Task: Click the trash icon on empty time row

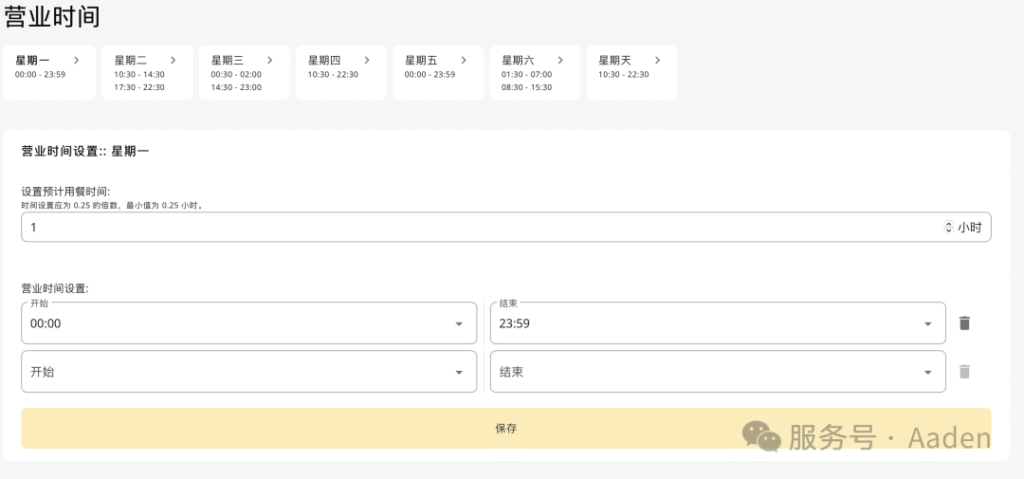Action: (x=964, y=371)
